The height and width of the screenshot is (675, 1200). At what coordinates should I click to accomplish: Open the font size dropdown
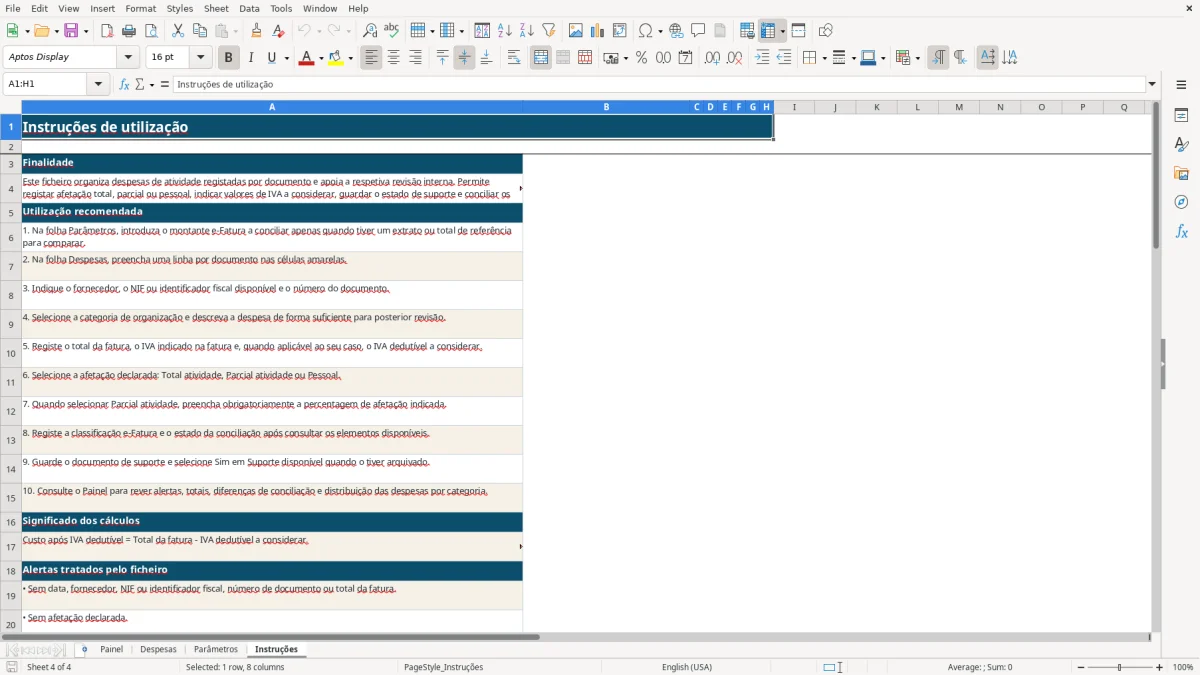(200, 57)
